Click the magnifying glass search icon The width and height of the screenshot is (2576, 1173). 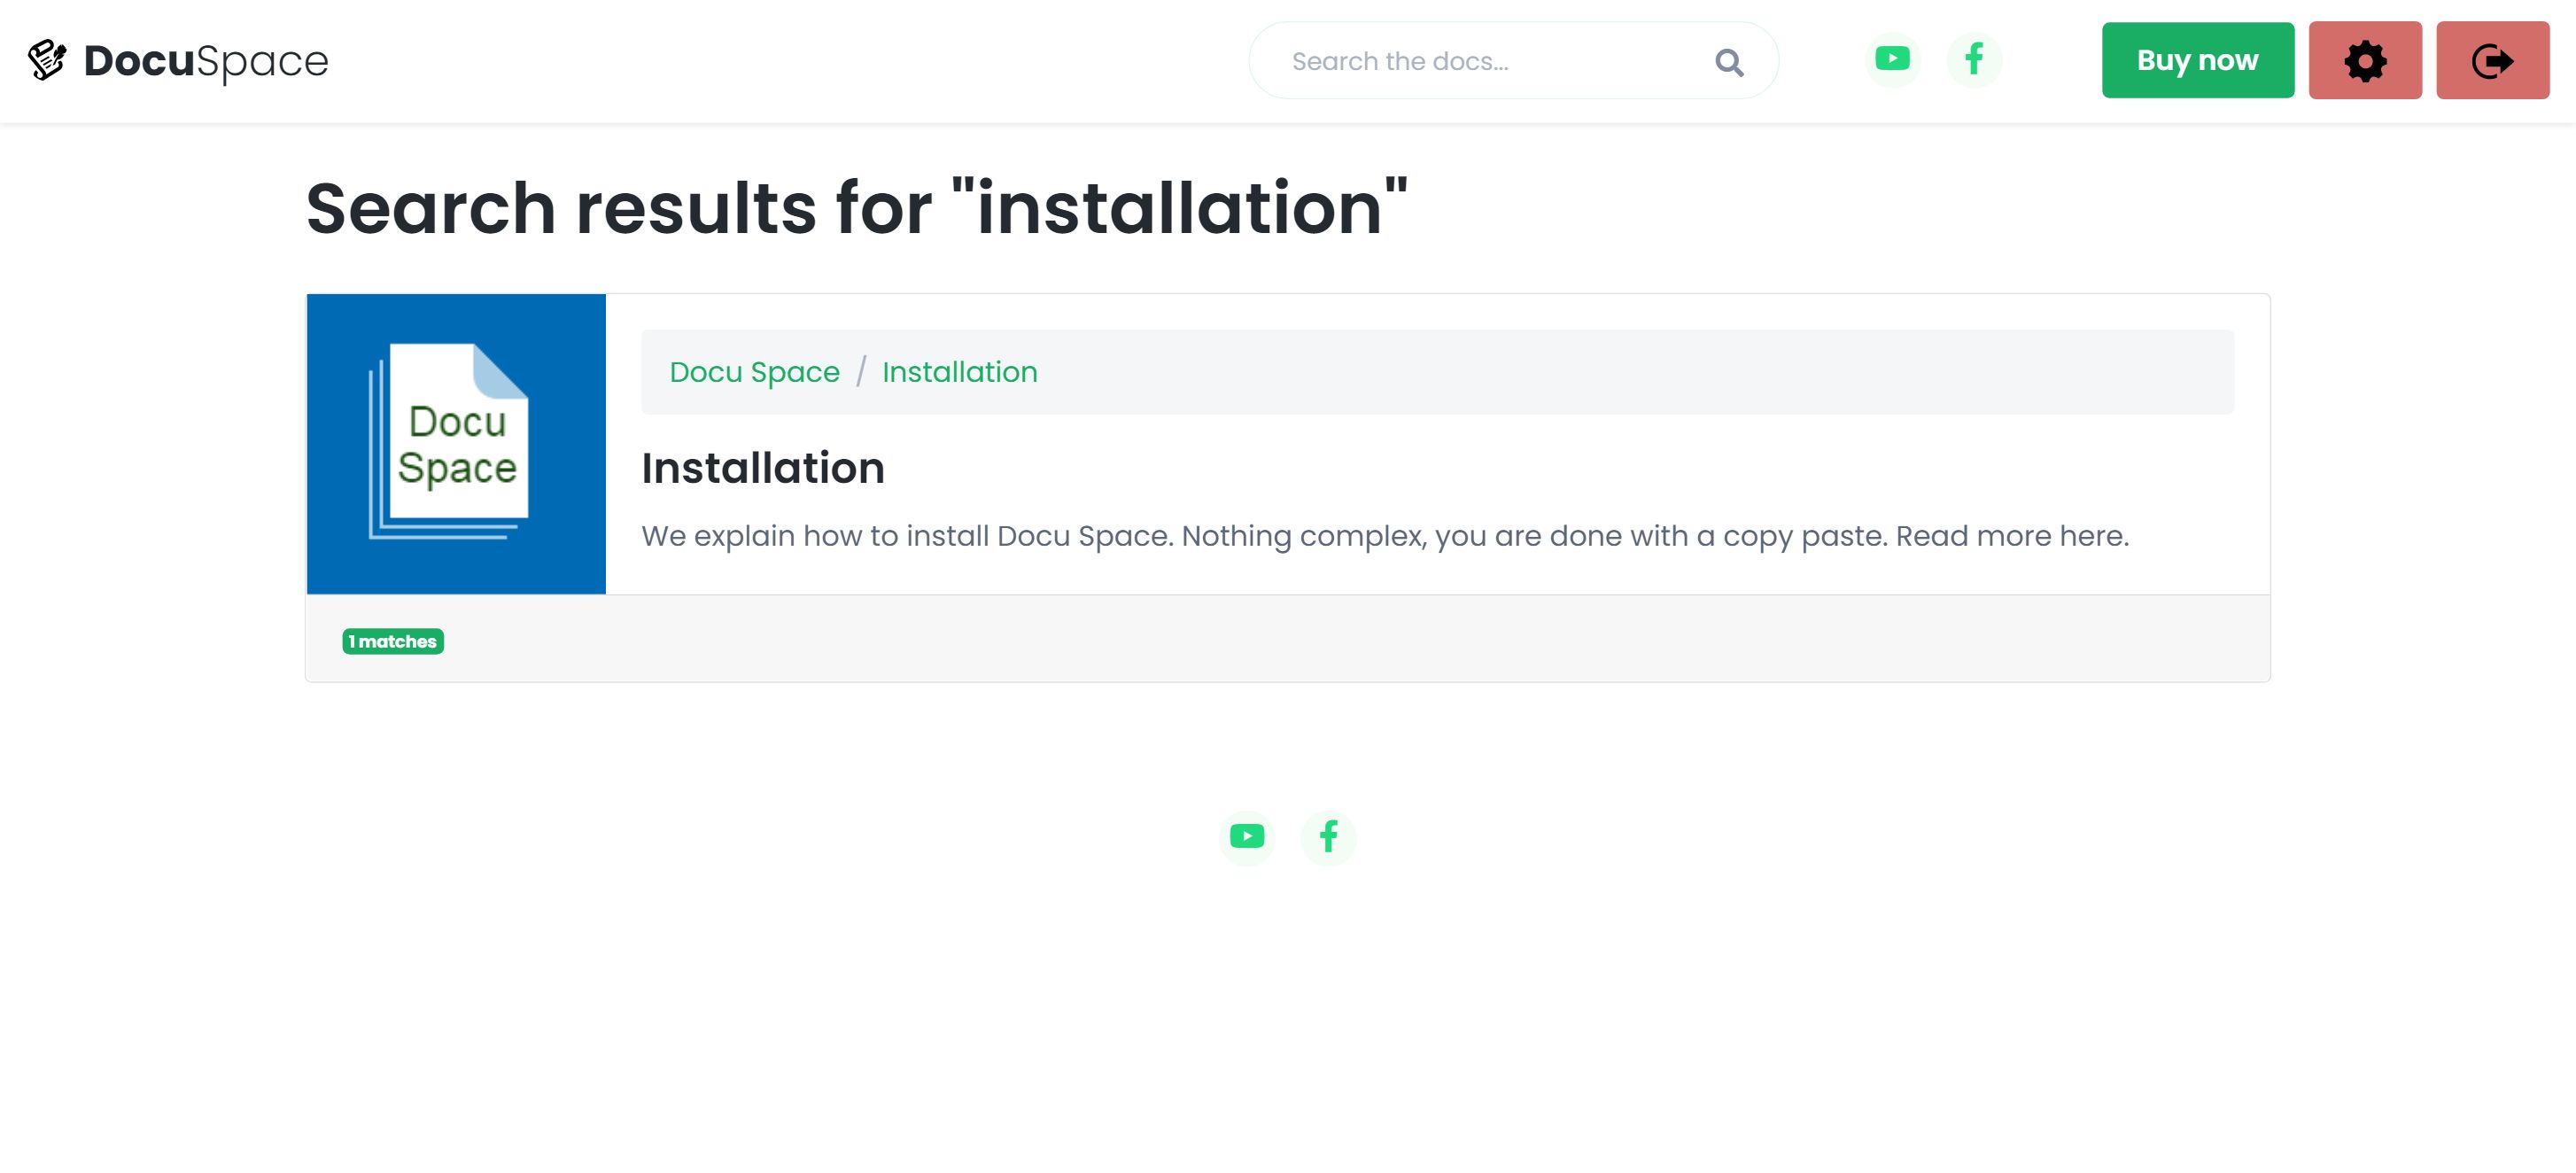point(1728,62)
